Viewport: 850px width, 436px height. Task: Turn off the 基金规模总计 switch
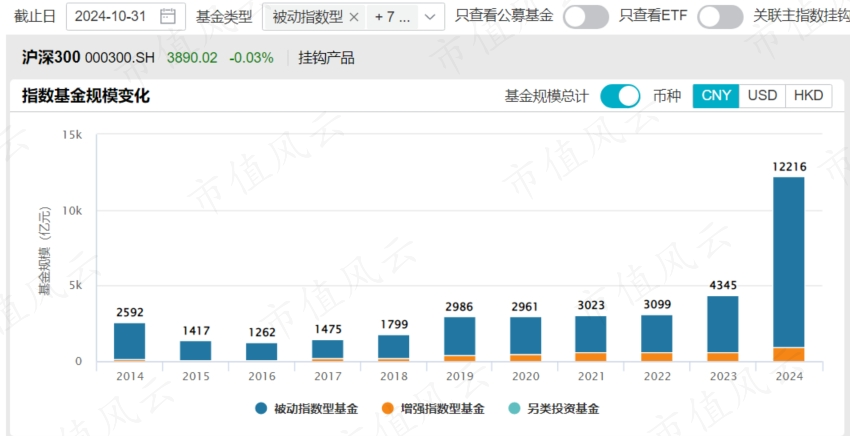[620, 96]
